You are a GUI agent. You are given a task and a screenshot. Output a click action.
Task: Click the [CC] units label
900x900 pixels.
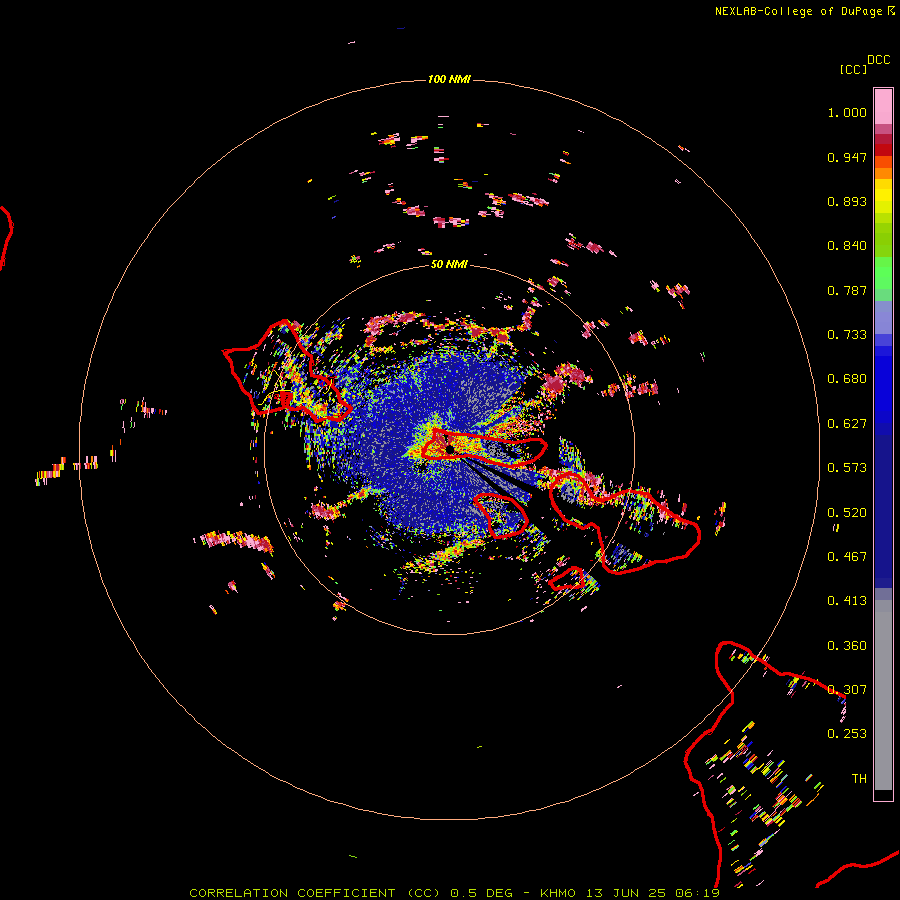click(x=853, y=69)
